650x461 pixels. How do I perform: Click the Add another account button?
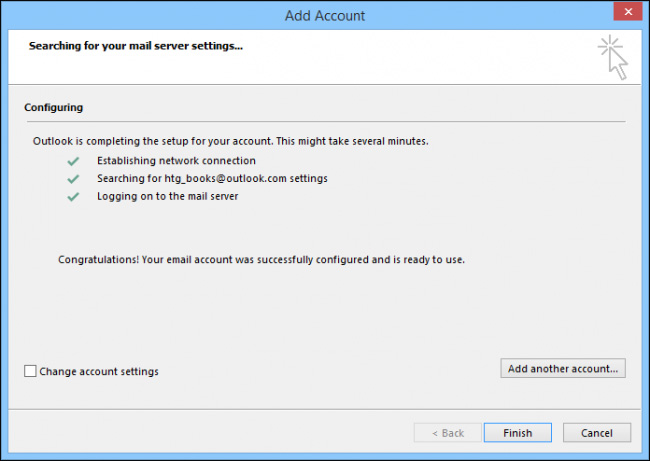[564, 368]
